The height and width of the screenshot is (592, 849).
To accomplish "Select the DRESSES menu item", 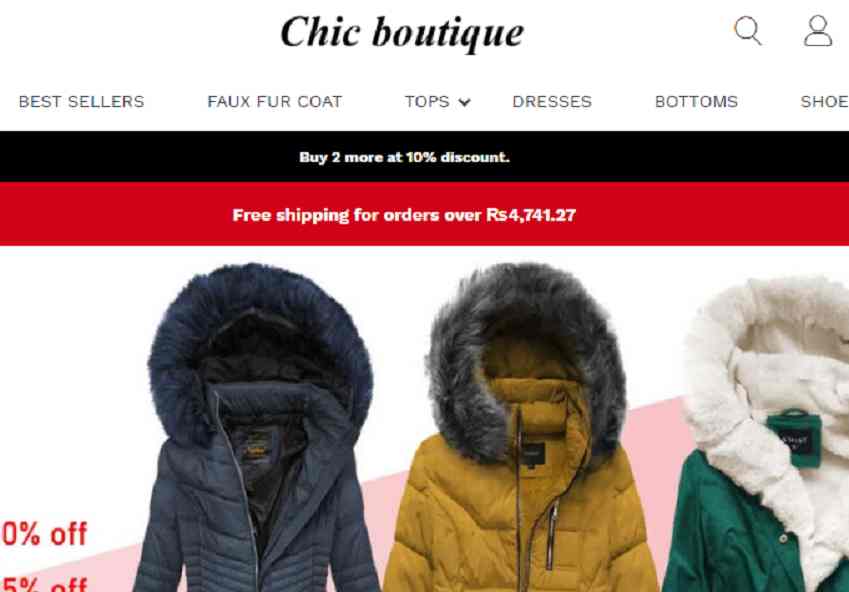I will tap(552, 101).
